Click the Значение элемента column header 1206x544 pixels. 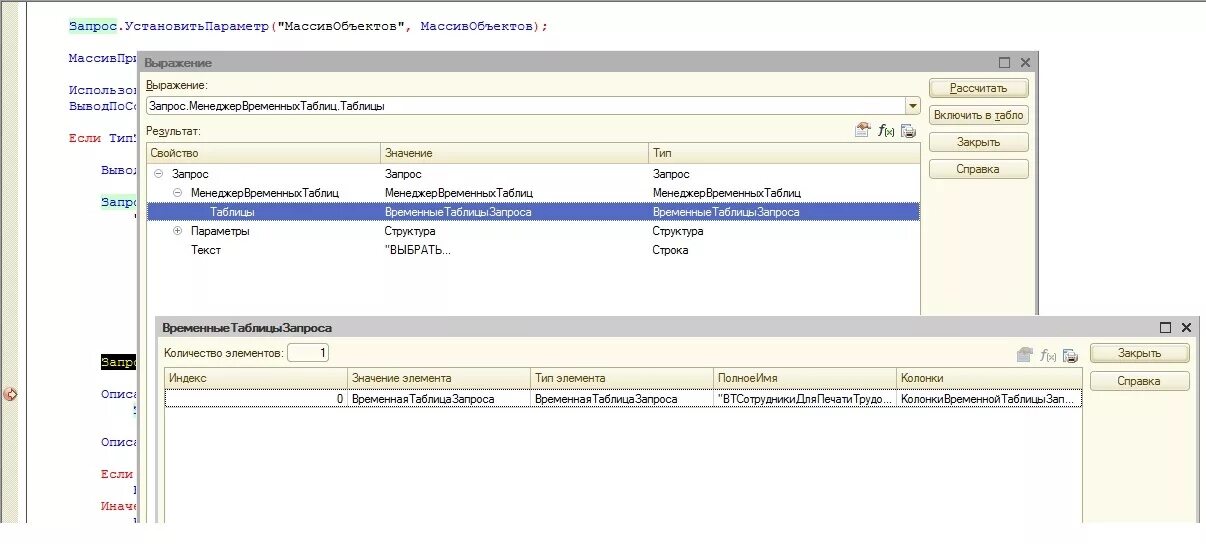pos(439,378)
